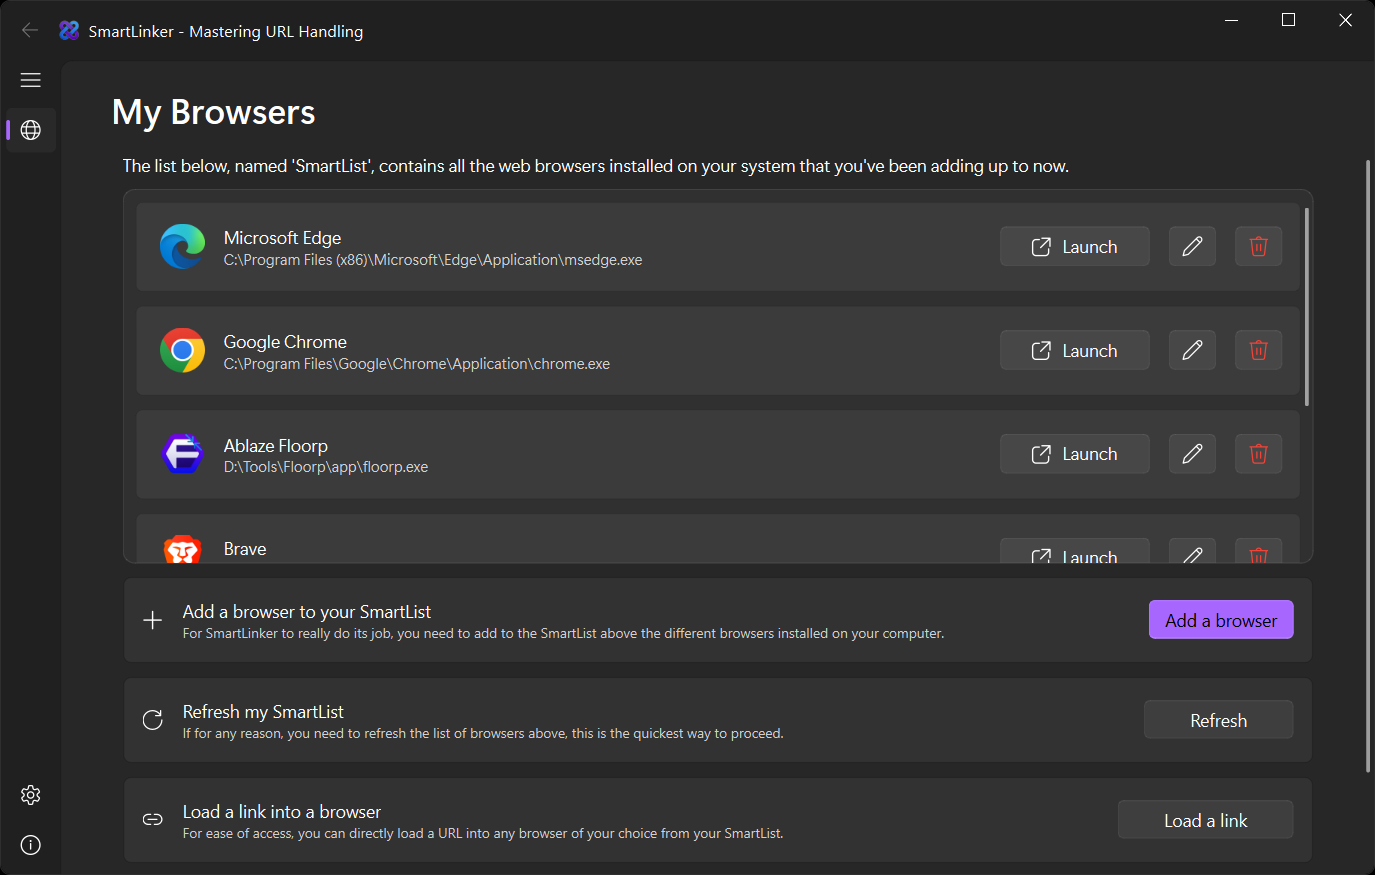Delete Google Chrome from SmartList

(1259, 350)
